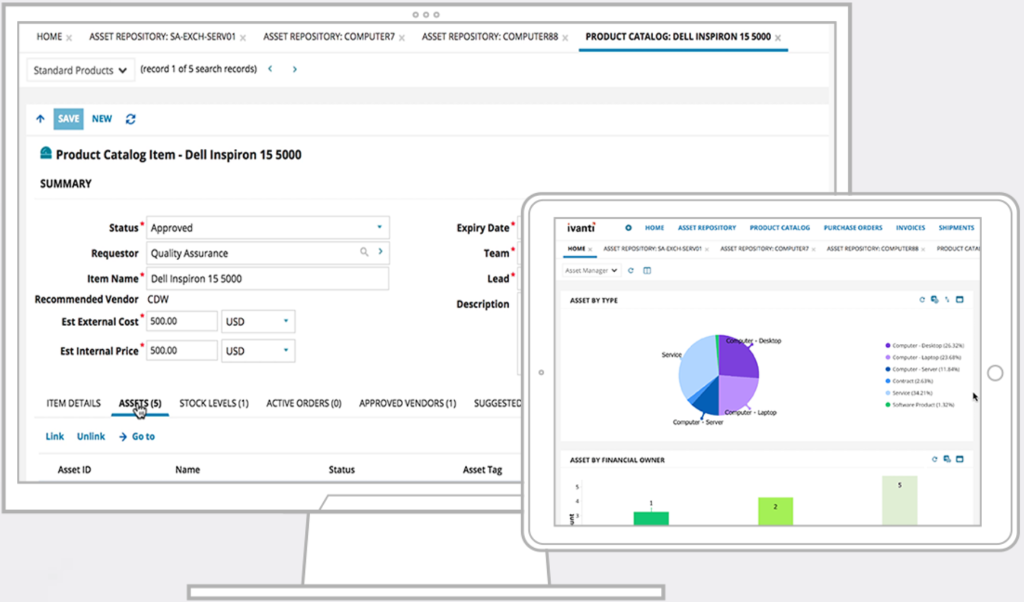Click the round icon beside the ivanti logo
The height and width of the screenshot is (602, 1024).
(x=628, y=228)
